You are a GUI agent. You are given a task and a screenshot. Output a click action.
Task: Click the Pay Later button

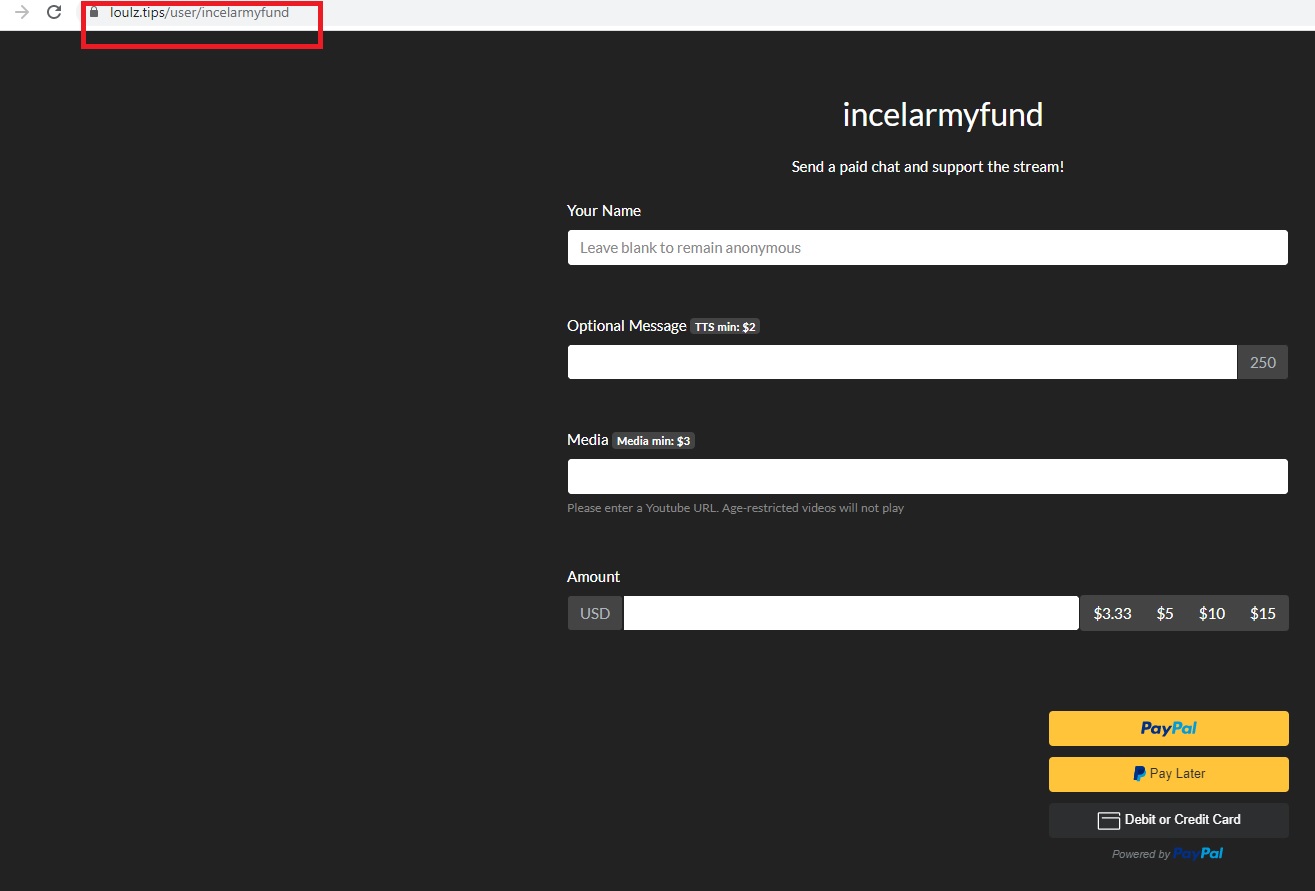[x=1168, y=774]
